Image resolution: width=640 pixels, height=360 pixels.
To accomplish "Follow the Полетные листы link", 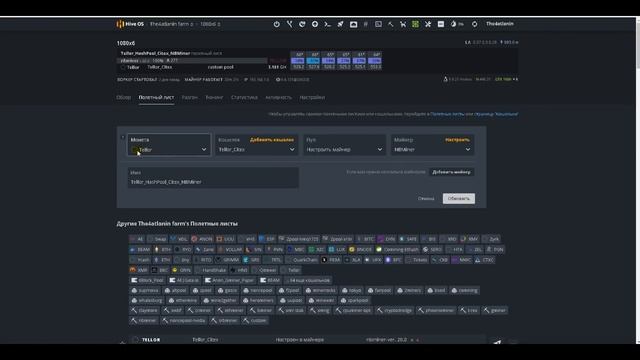I will coord(447,114).
